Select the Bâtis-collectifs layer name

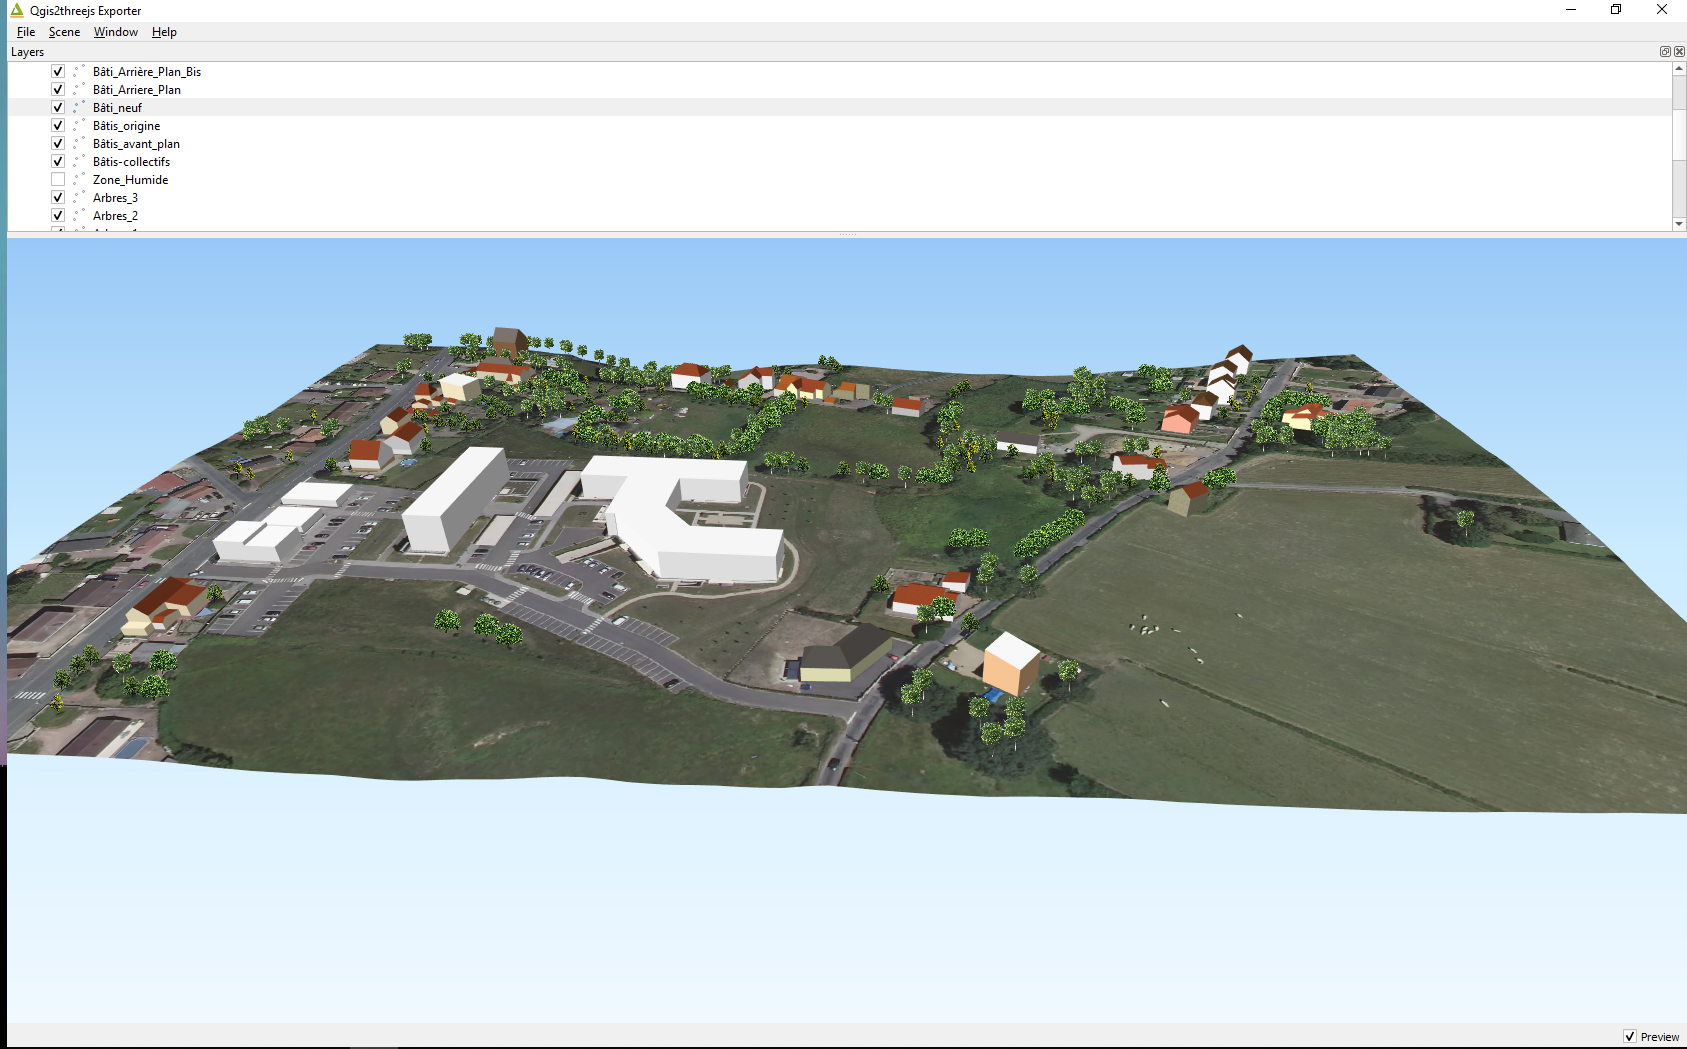click(x=131, y=162)
